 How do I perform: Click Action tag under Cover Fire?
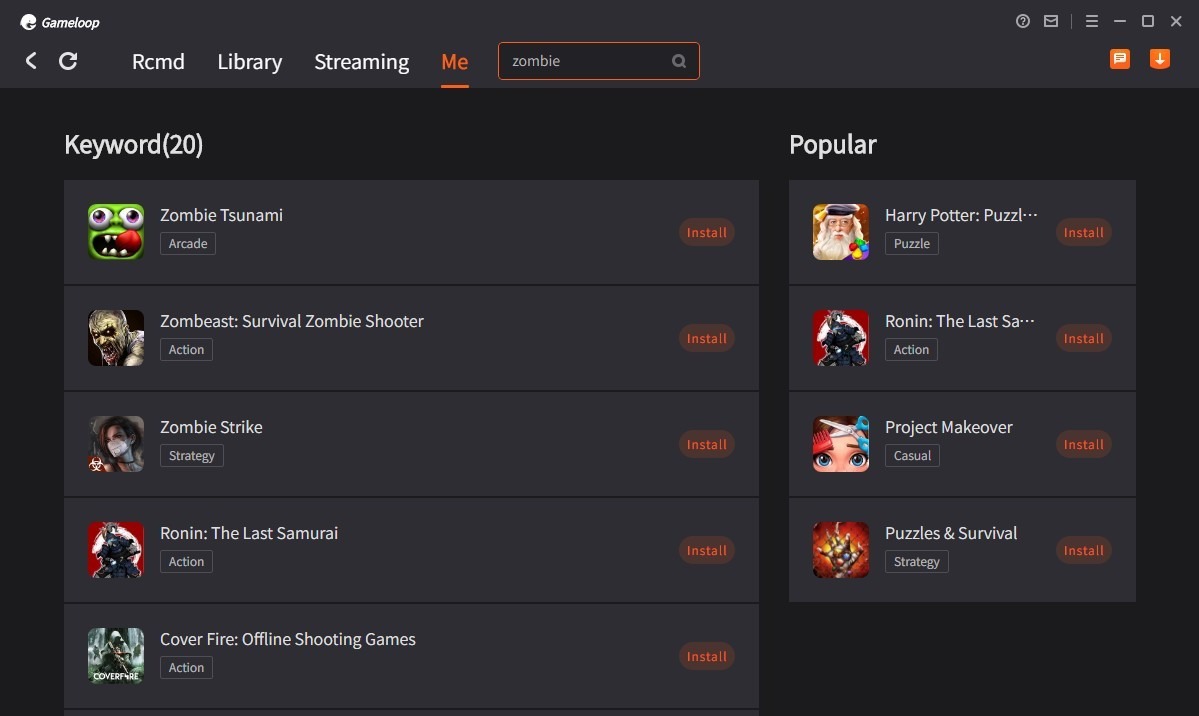(x=187, y=667)
